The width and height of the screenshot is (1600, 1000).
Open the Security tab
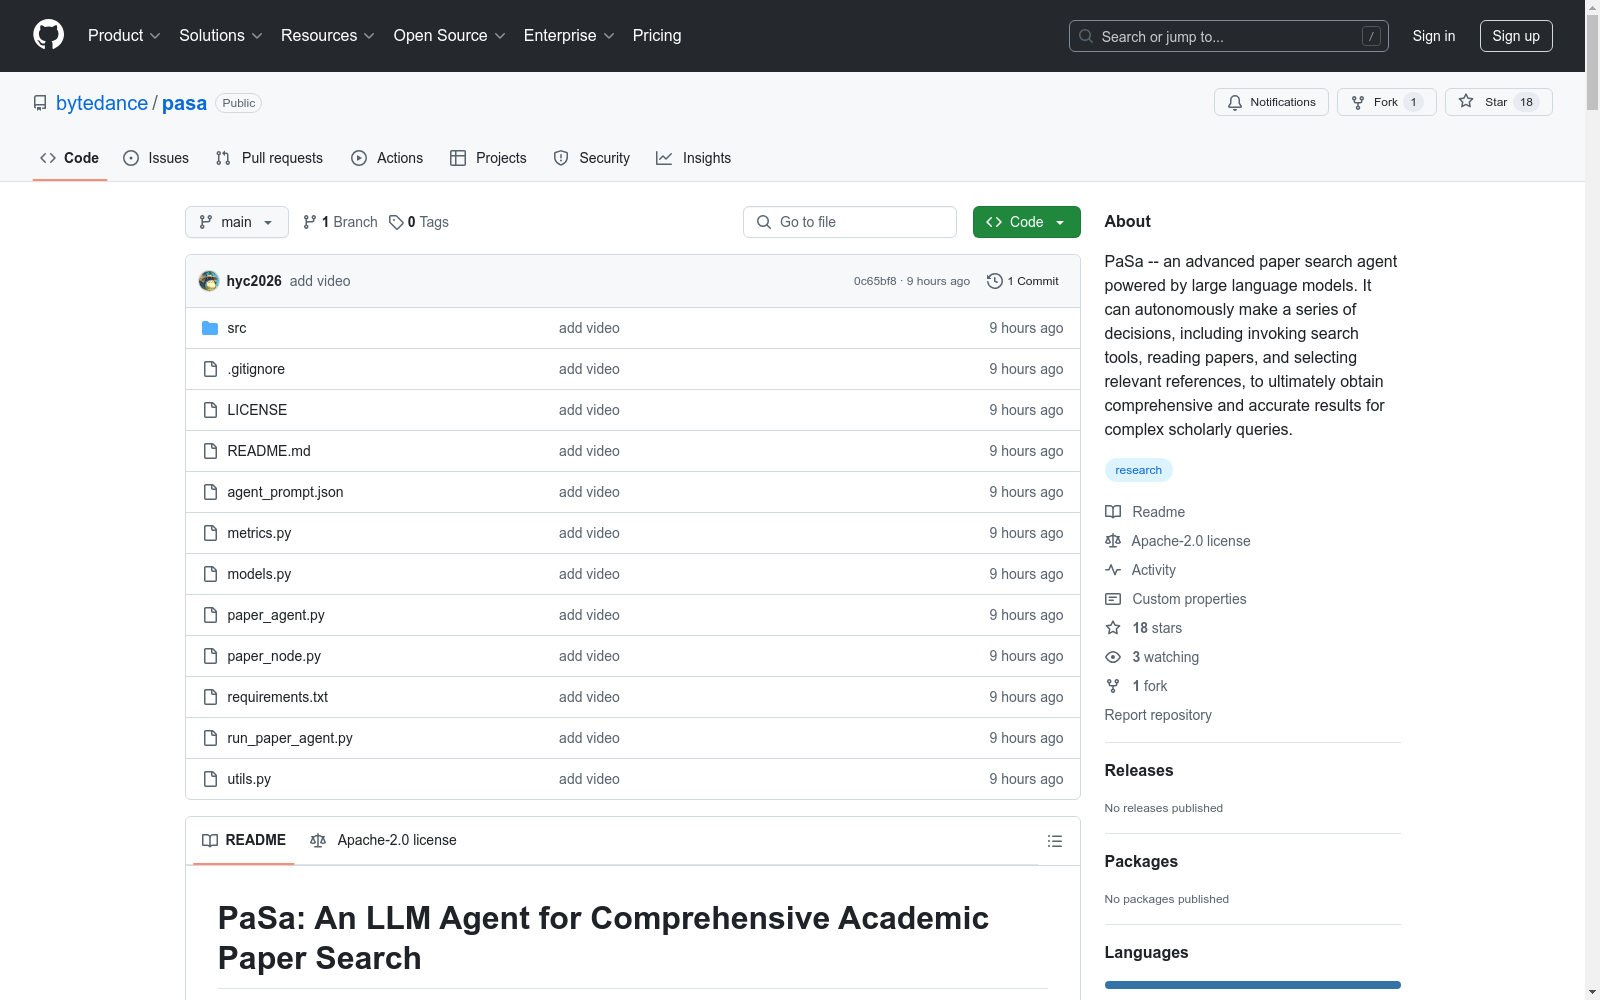click(x=592, y=158)
